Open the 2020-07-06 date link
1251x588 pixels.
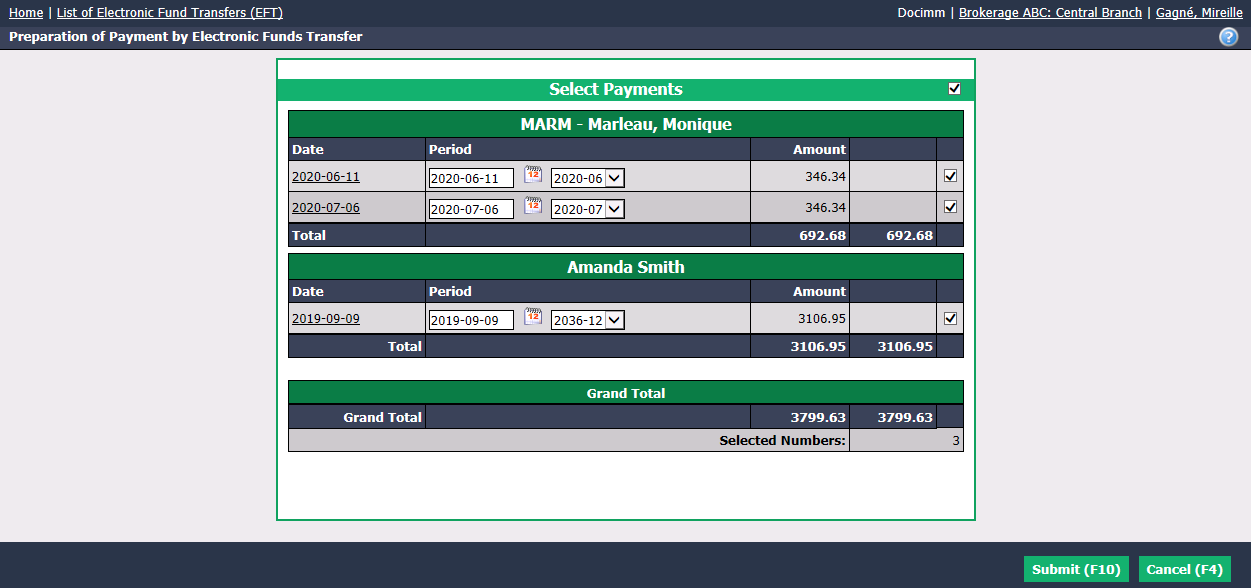pyautogui.click(x=326, y=208)
